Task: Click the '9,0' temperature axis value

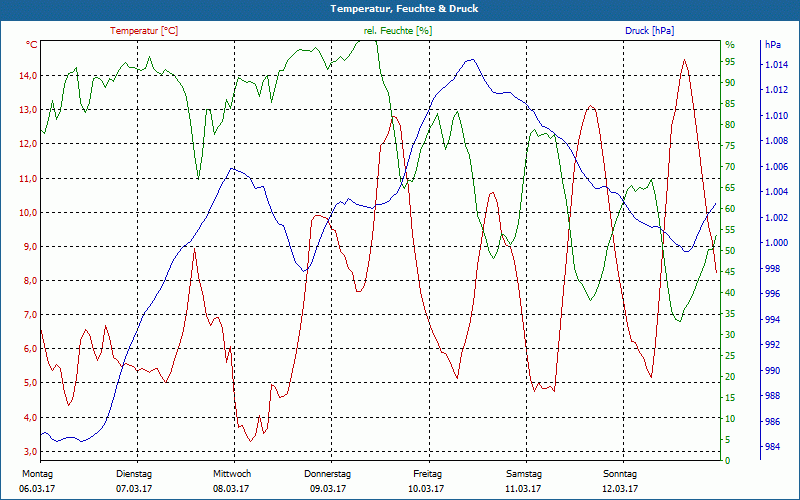Action: coord(30,246)
